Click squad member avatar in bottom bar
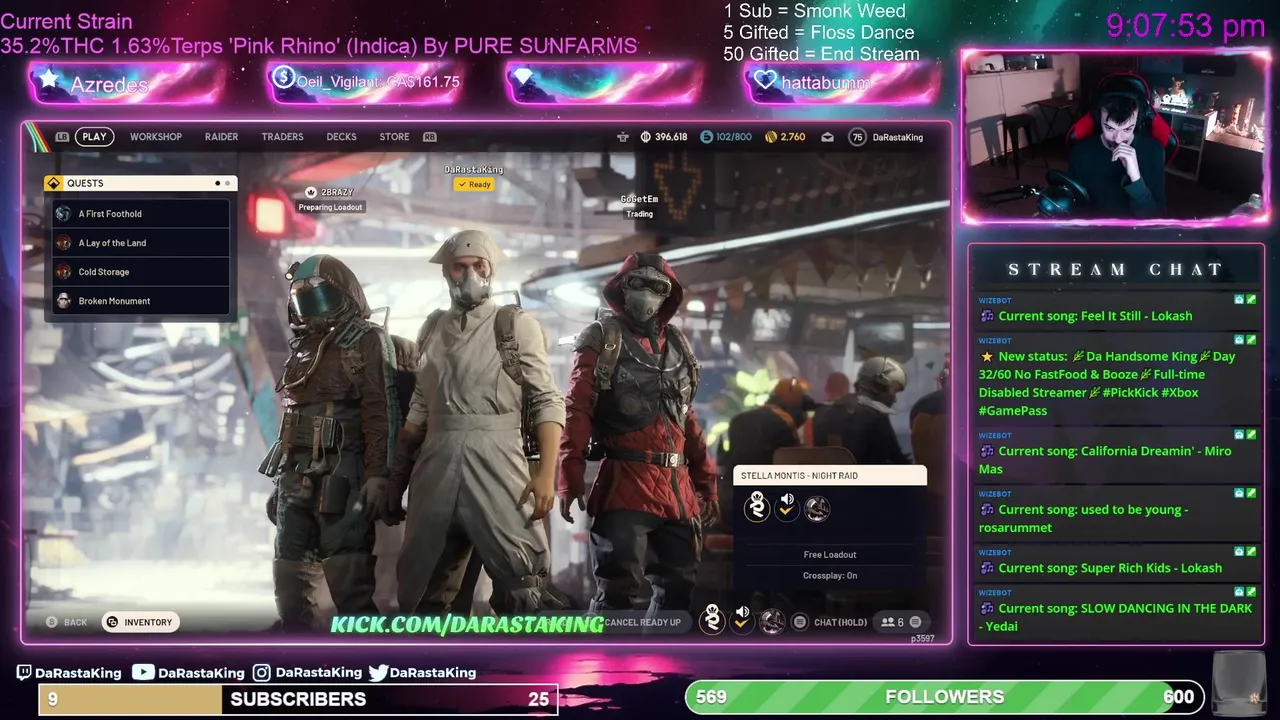 pos(772,621)
